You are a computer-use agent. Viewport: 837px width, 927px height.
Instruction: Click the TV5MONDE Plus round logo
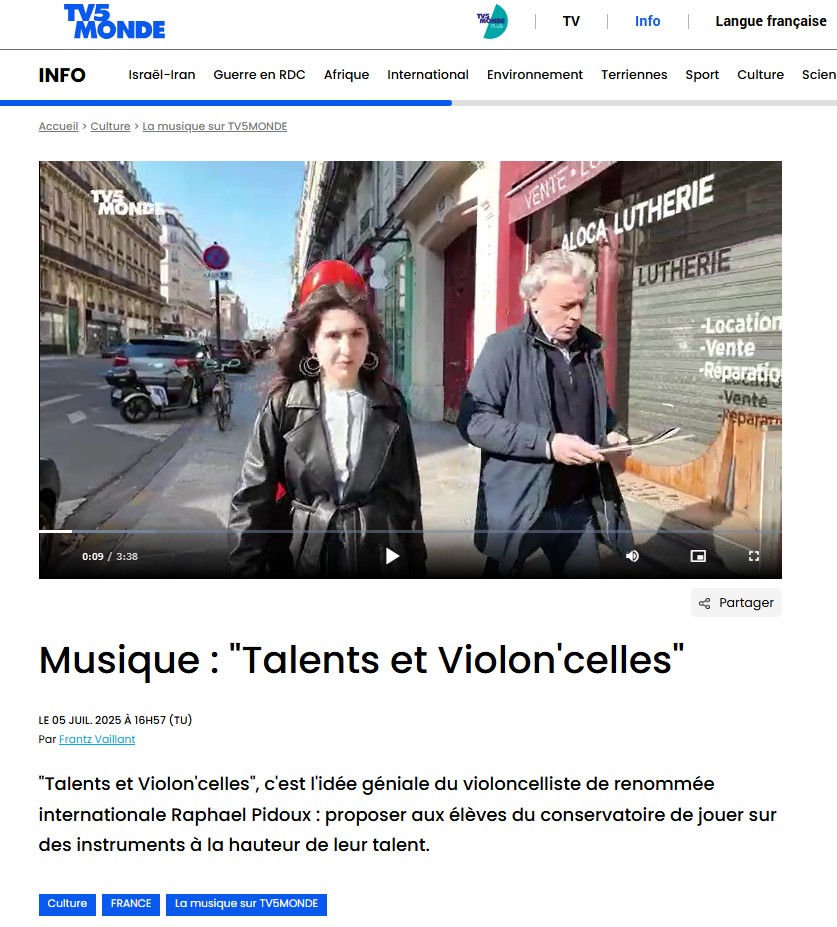point(492,21)
